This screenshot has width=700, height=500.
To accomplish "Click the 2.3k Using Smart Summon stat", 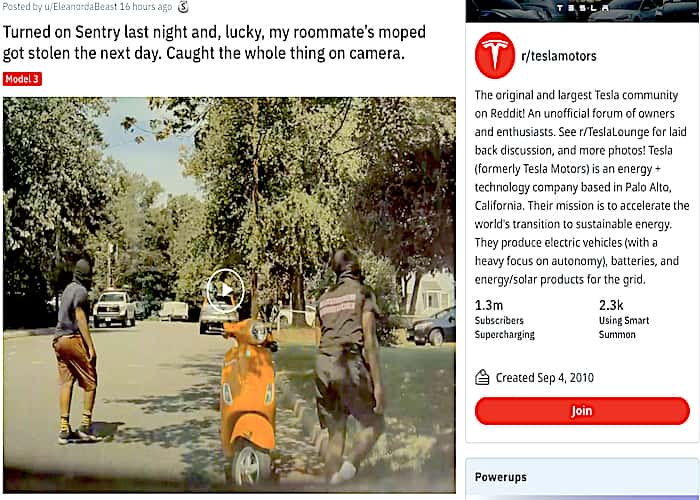I will [x=624, y=319].
